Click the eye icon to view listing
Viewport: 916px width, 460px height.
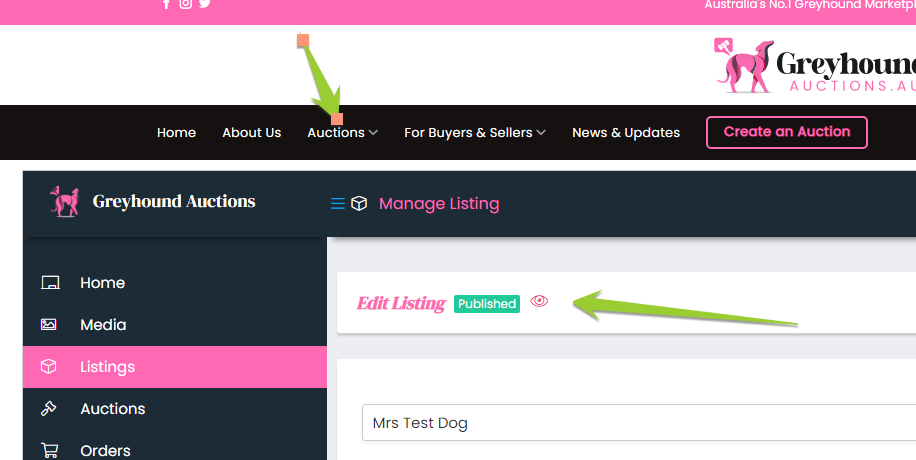(539, 301)
